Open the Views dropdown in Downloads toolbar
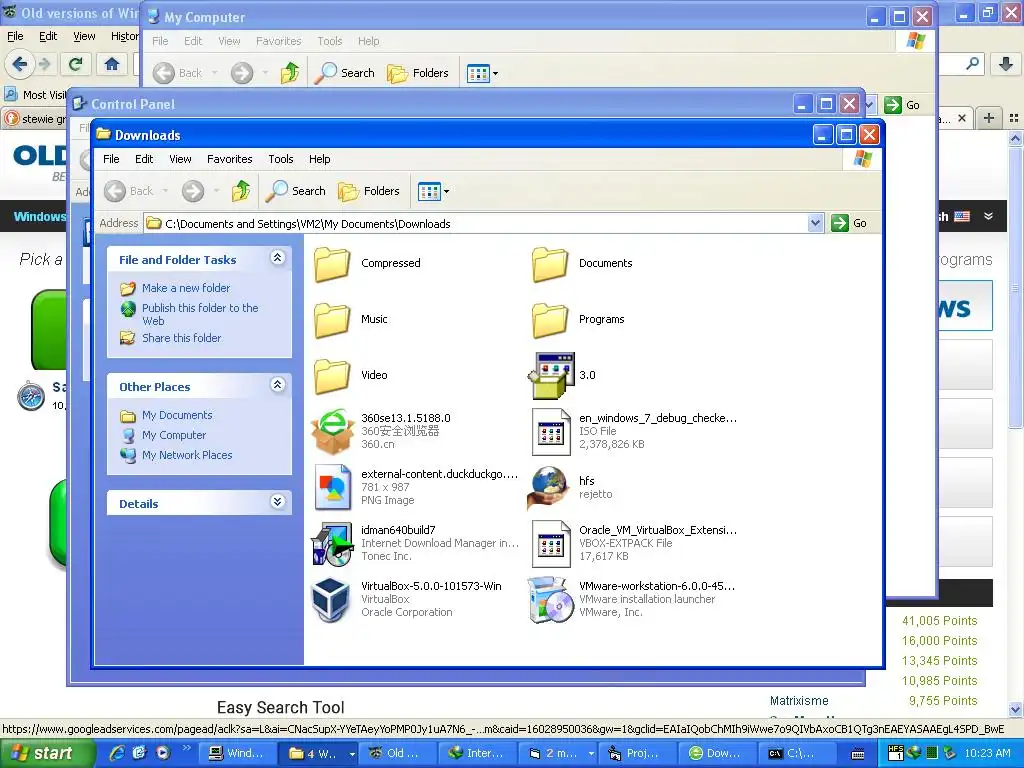This screenshot has height=768, width=1024. tap(433, 191)
